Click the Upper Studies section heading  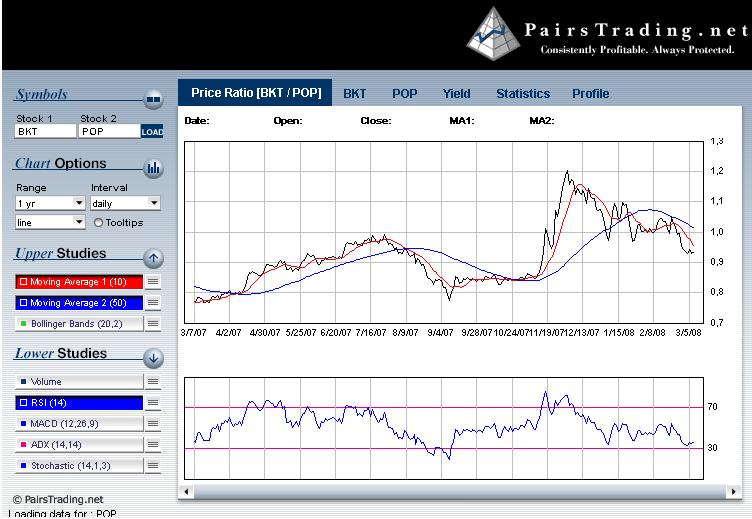click(60, 253)
